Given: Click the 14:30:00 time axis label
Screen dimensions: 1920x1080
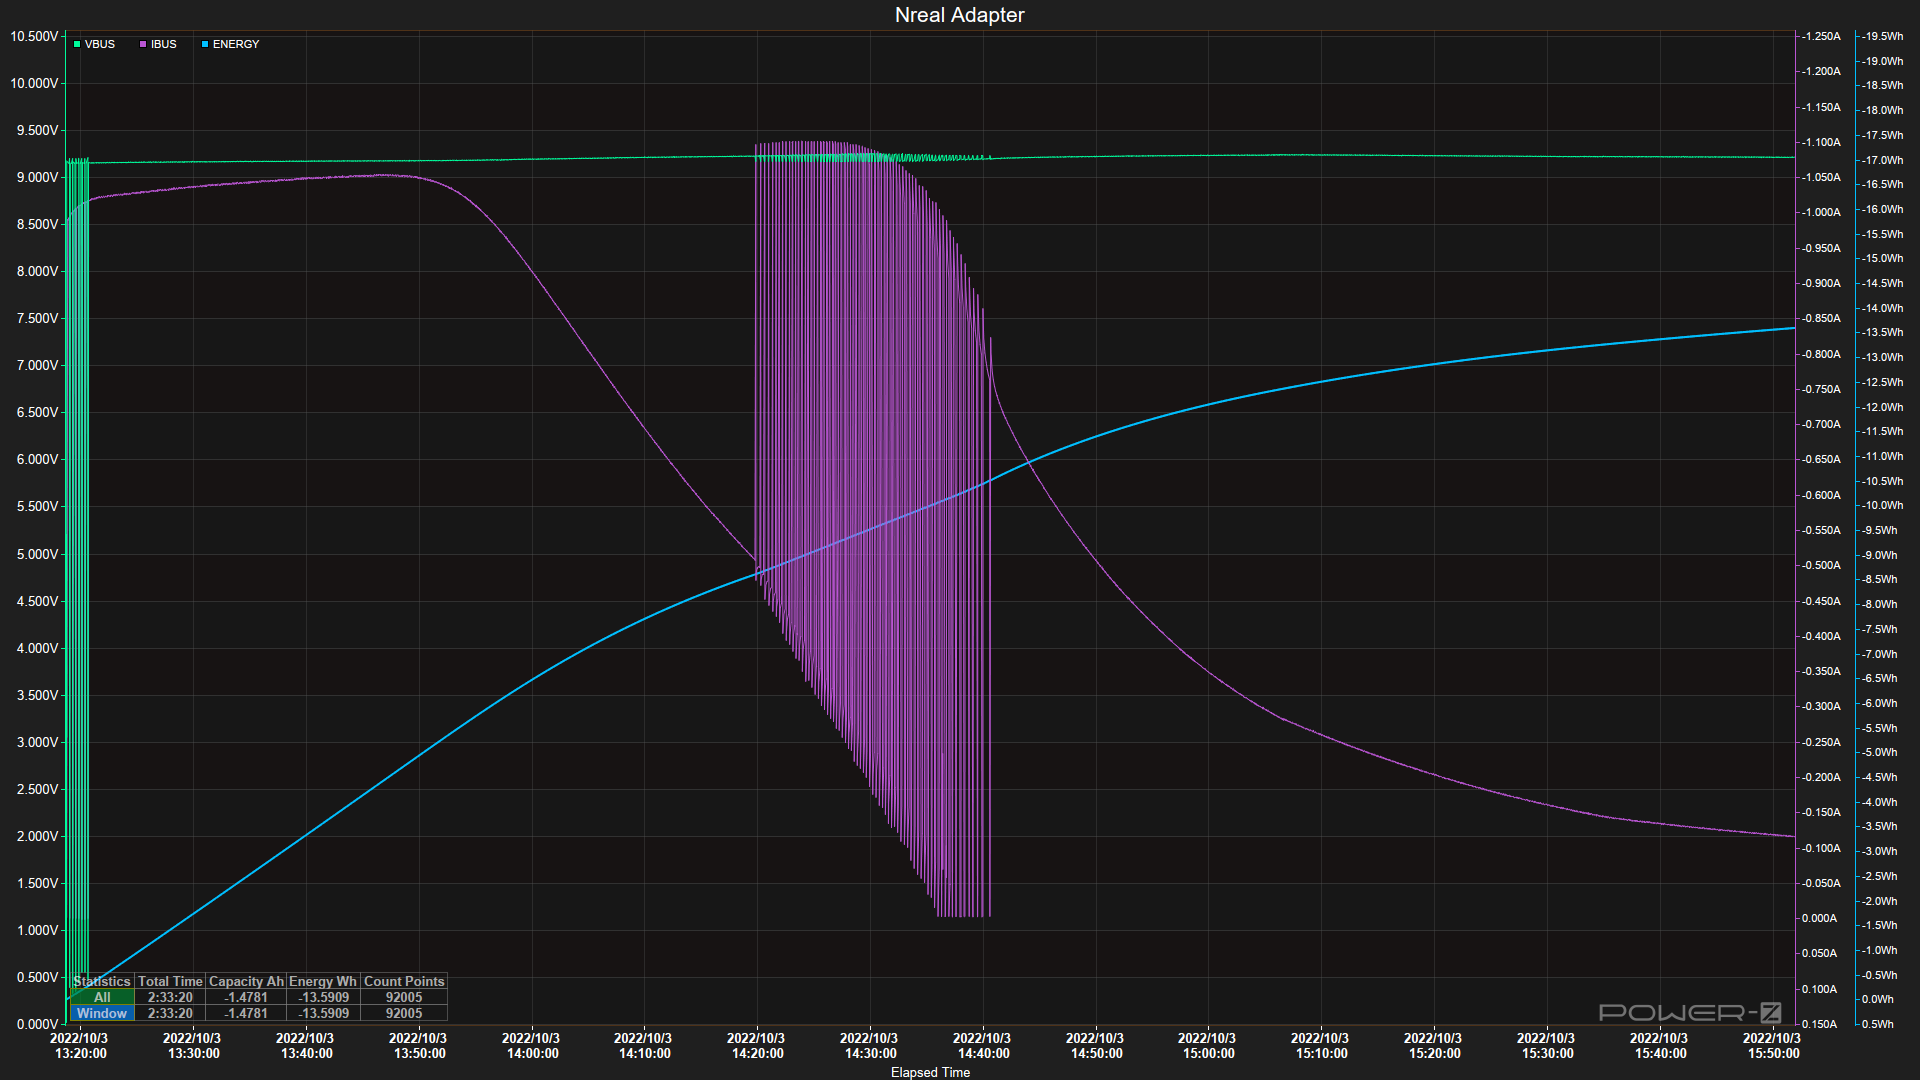Looking at the screenshot, I should point(870,1046).
